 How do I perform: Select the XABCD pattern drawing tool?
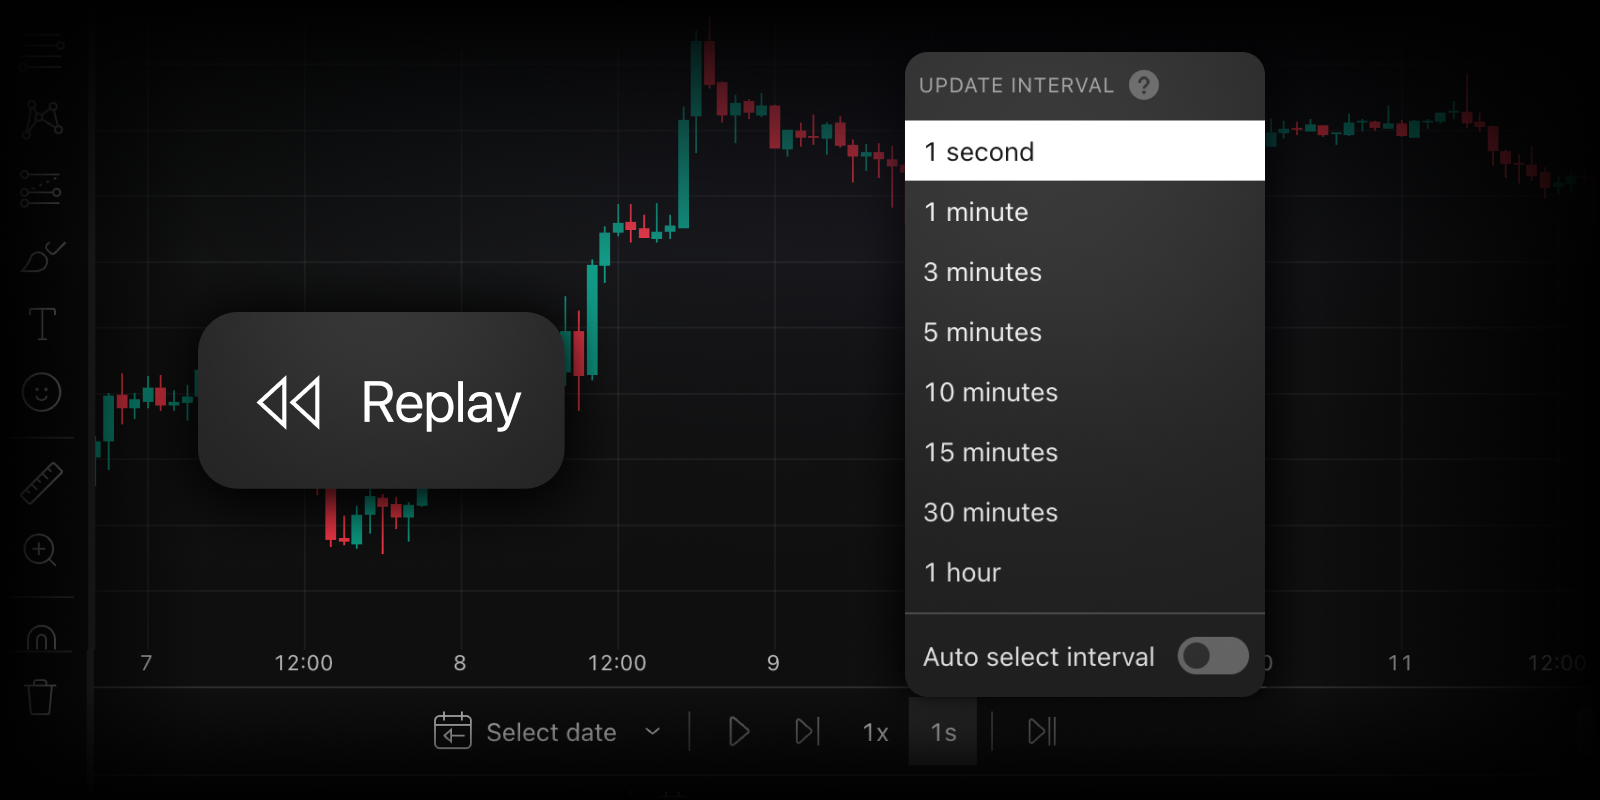[42, 119]
